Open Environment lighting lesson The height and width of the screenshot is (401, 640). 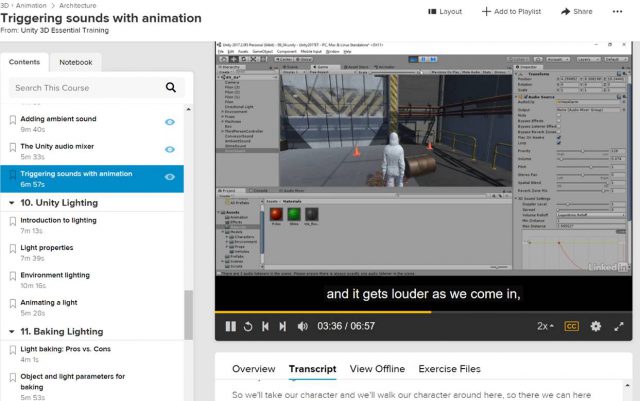(55, 275)
